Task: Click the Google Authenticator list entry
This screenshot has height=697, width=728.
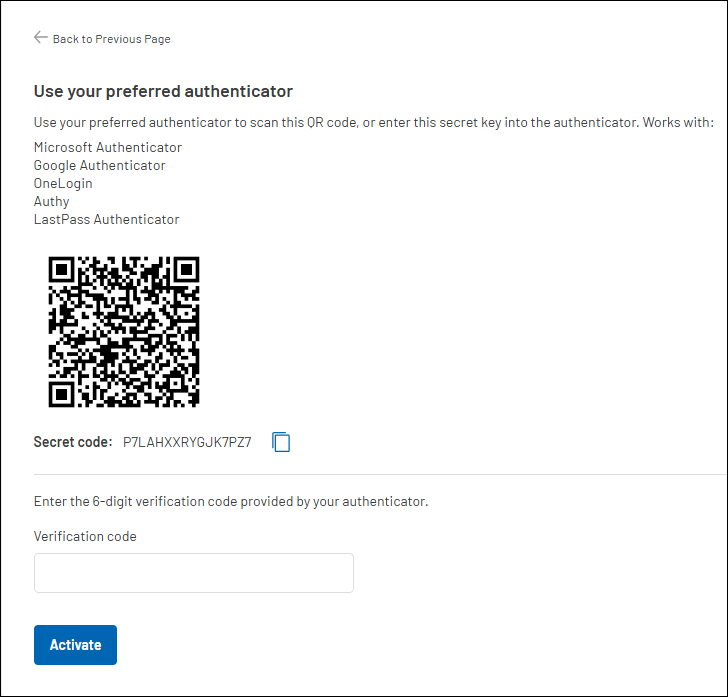Action: click(x=100, y=165)
